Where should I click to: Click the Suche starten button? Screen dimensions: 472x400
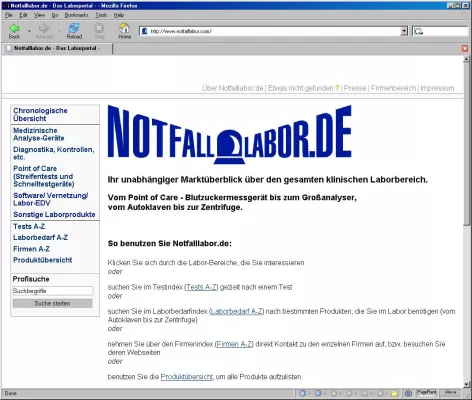click(x=53, y=303)
